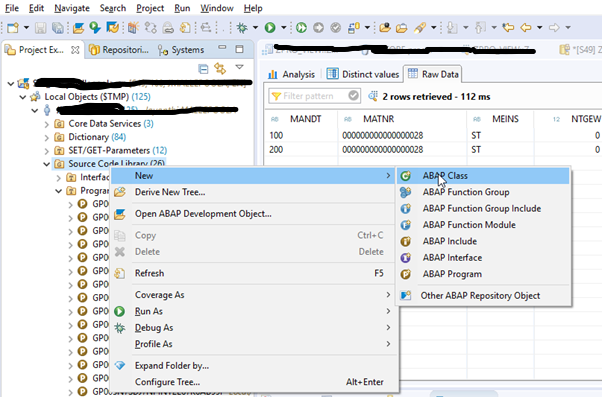
Task: Open the Repositories view tab
Action: click(x=119, y=50)
